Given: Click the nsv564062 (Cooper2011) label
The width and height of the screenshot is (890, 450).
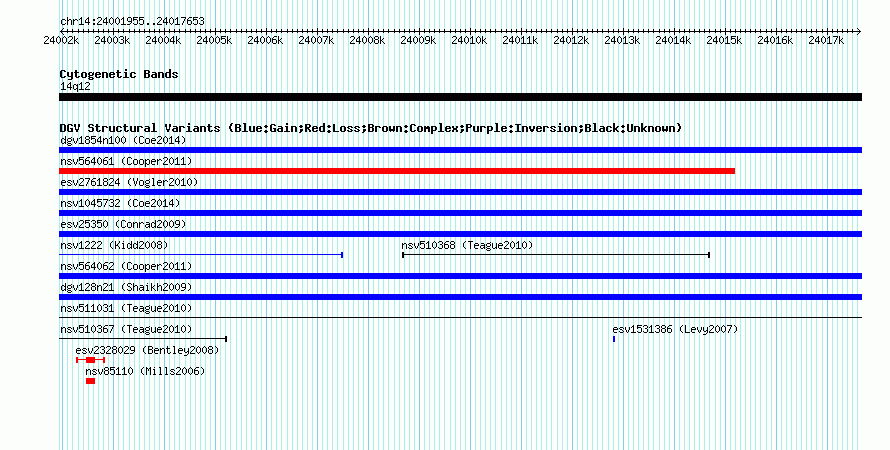Looking at the screenshot, I should [126, 266].
